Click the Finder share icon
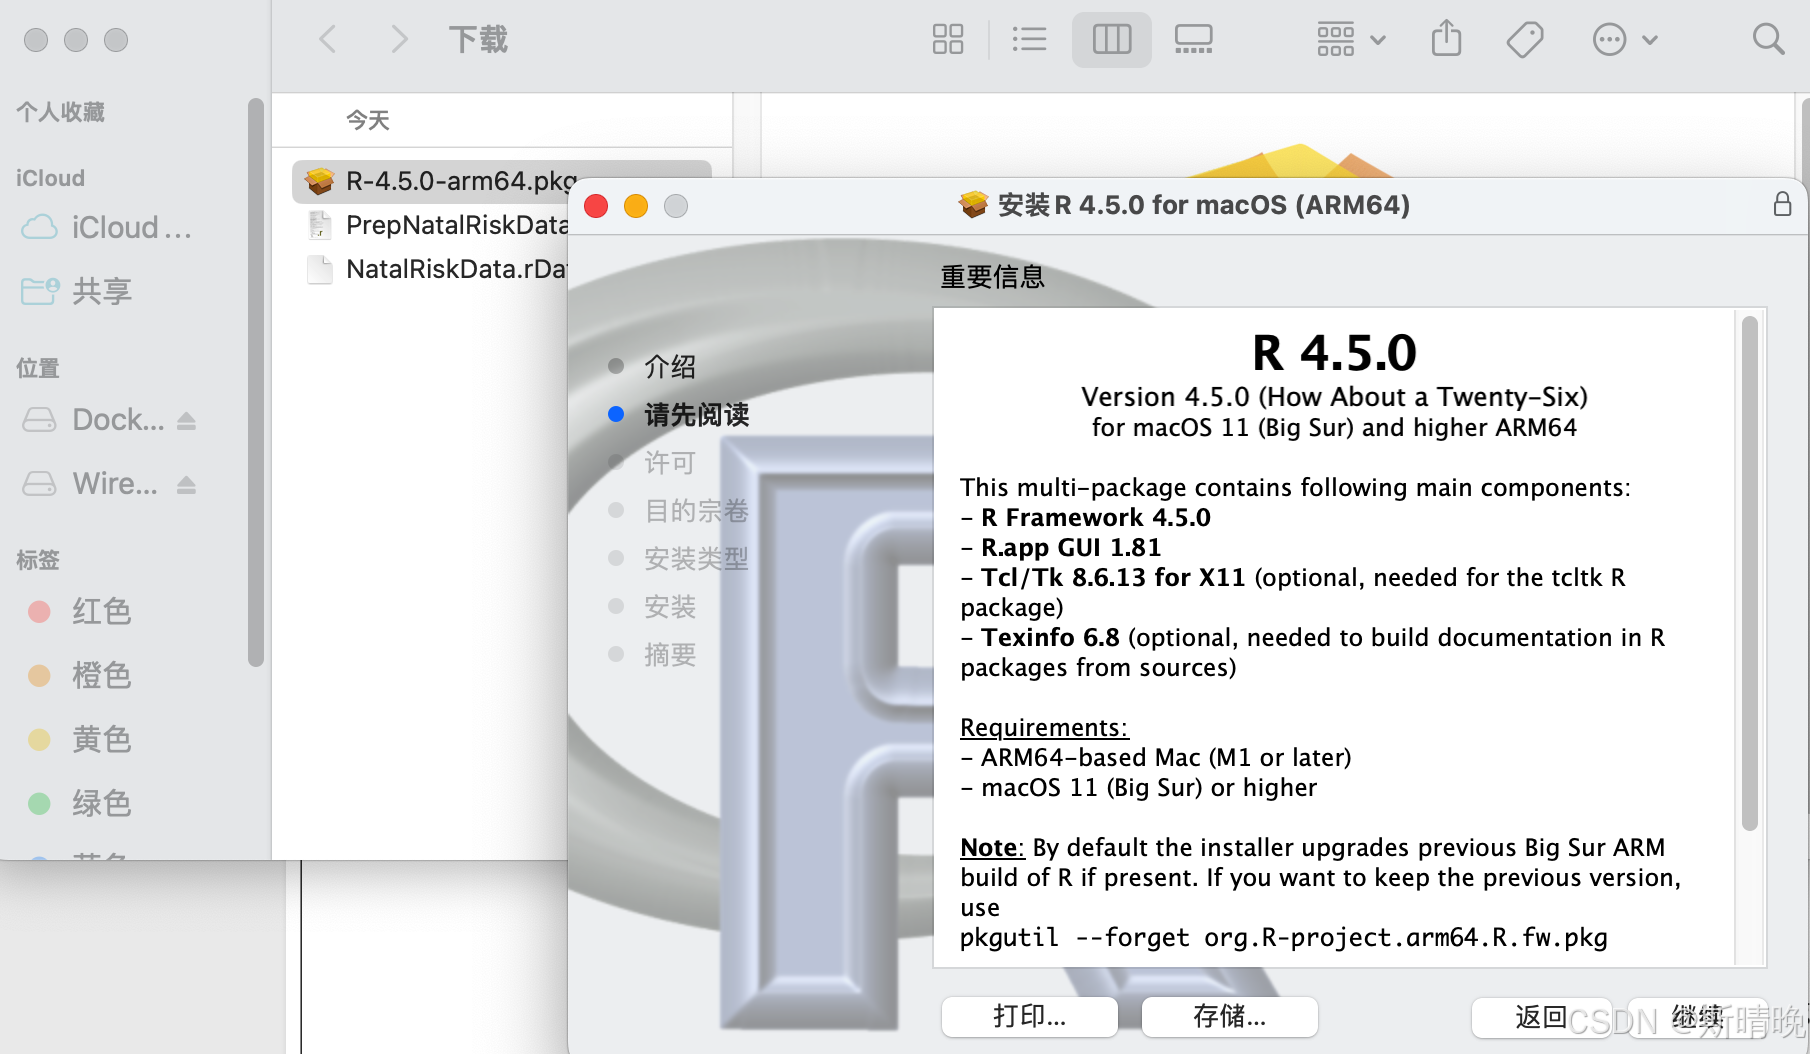 [1446, 40]
